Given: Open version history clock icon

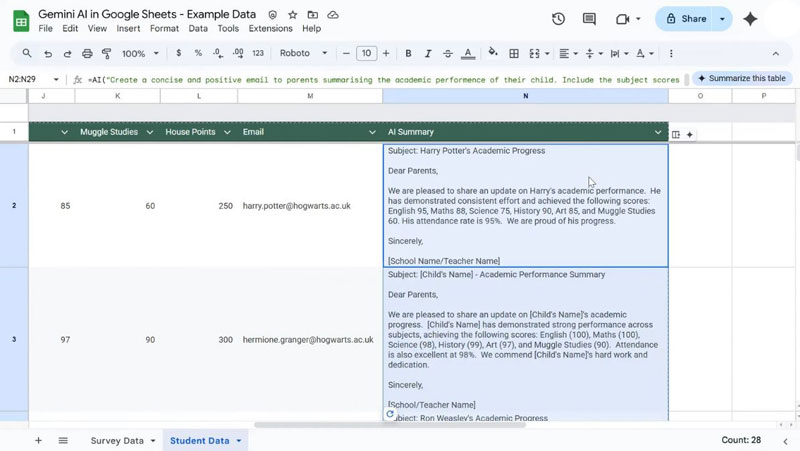Looking at the screenshot, I should click(558, 19).
